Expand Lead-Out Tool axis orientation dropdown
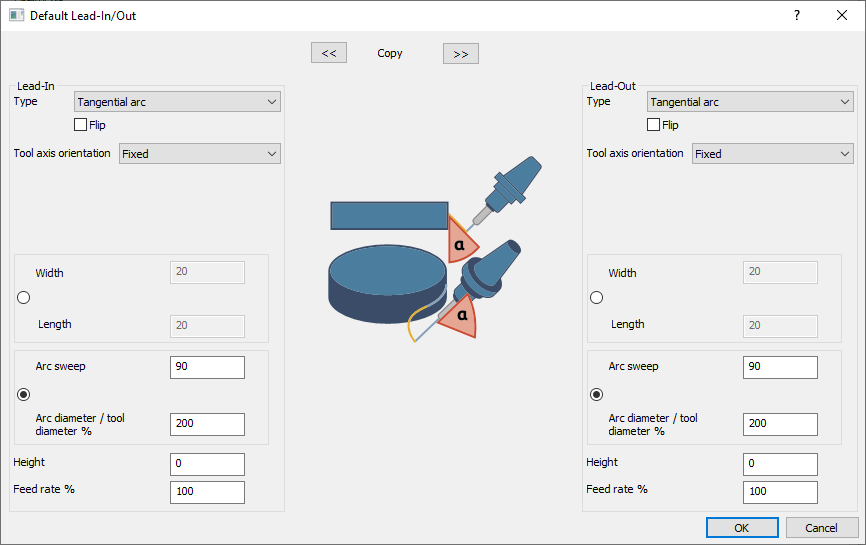 772,153
